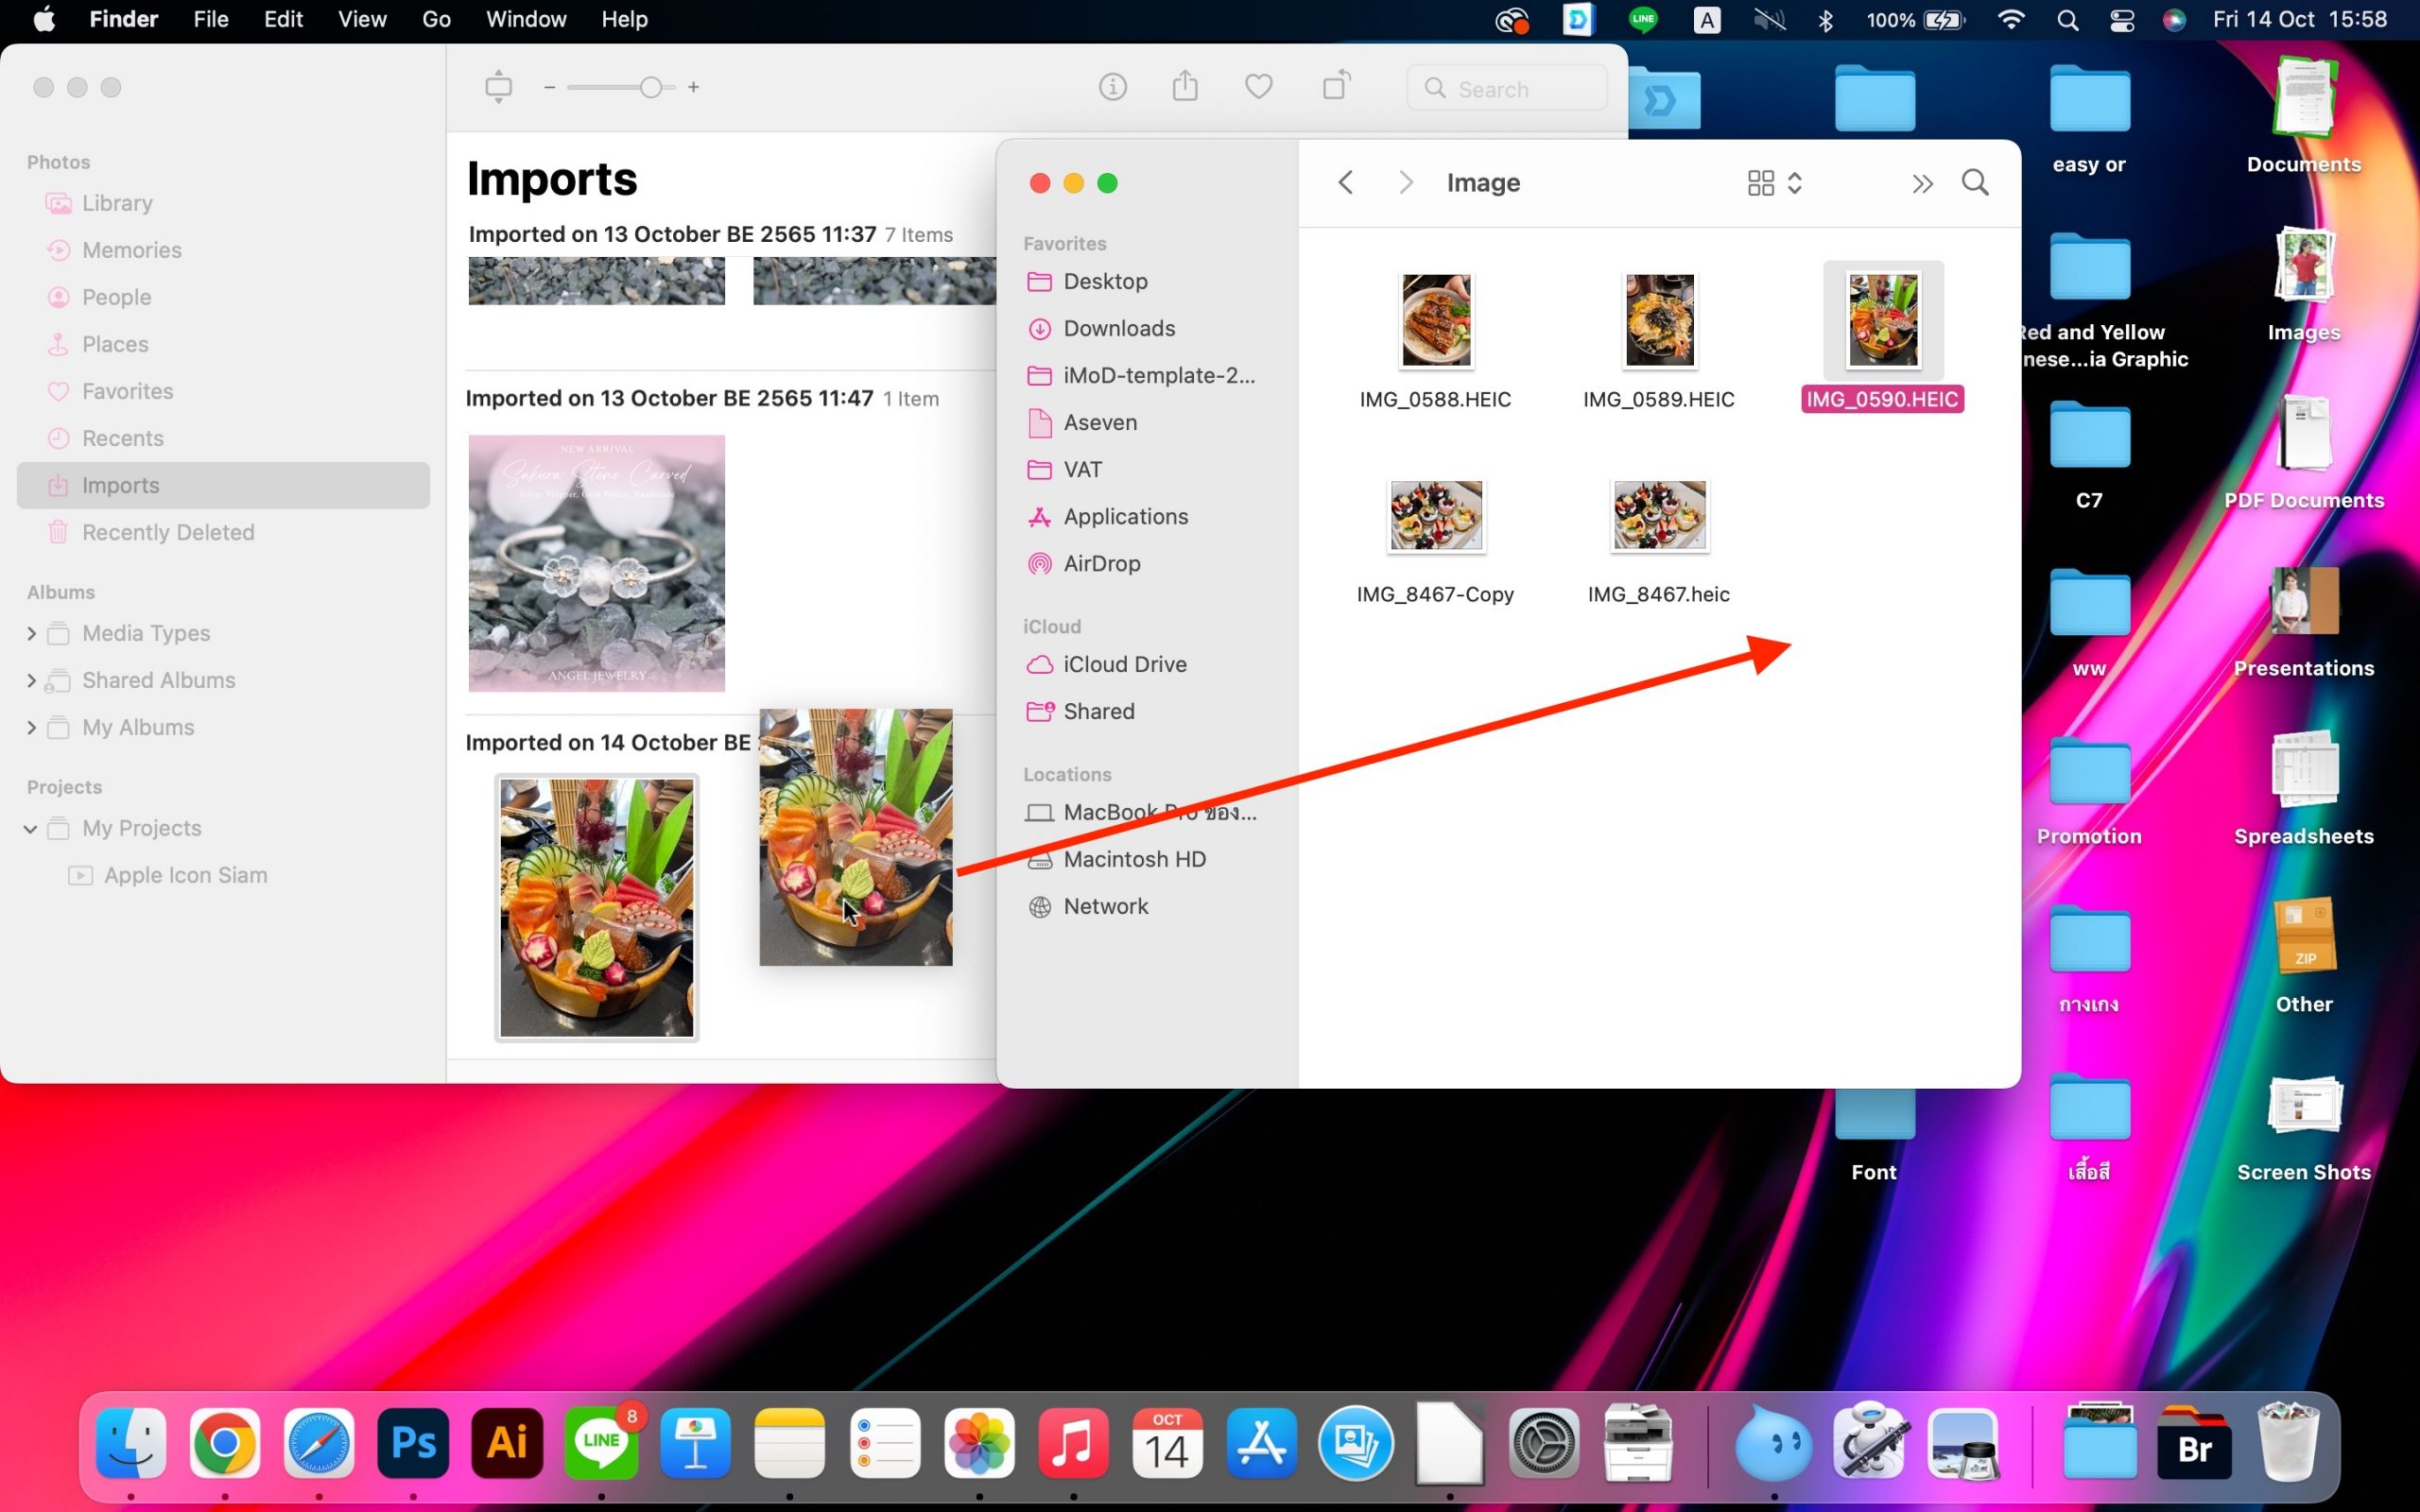Open the Go menu
The image size is (2420, 1512).
(436, 20)
